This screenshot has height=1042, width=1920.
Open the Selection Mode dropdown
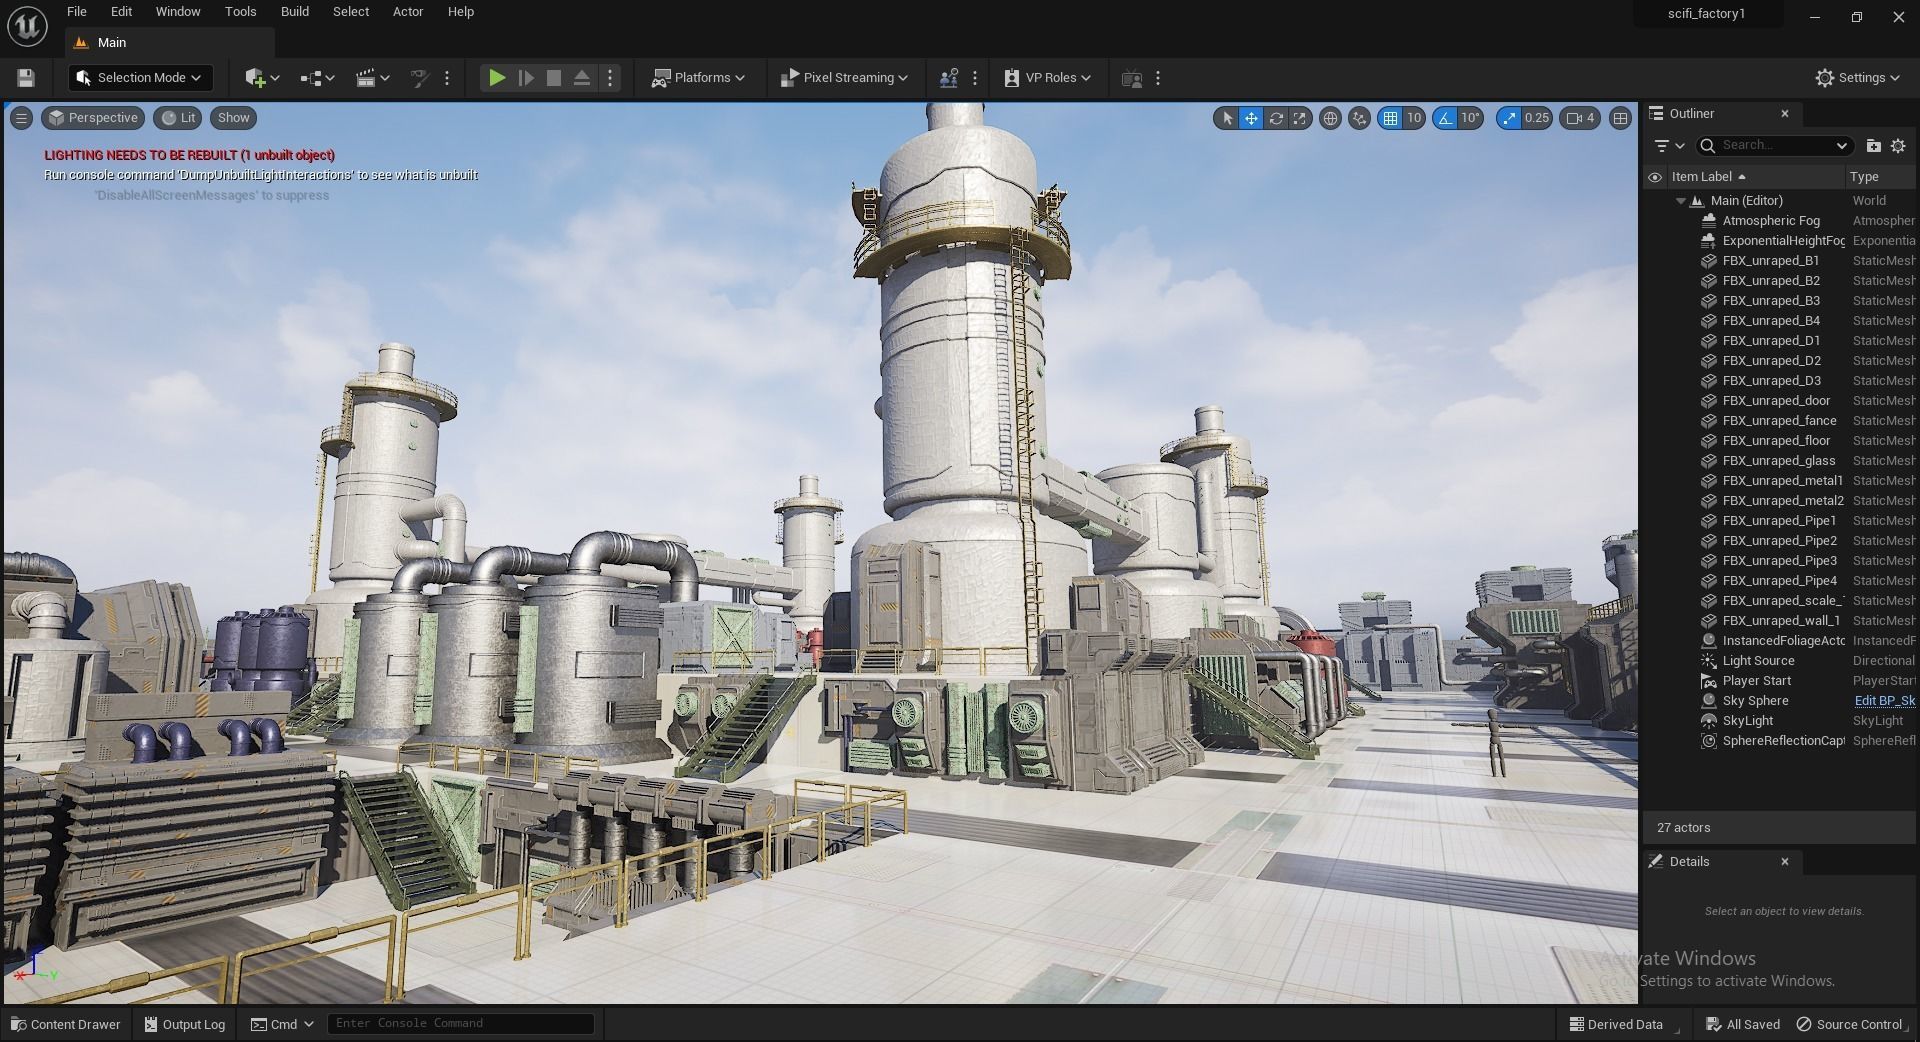click(x=140, y=78)
